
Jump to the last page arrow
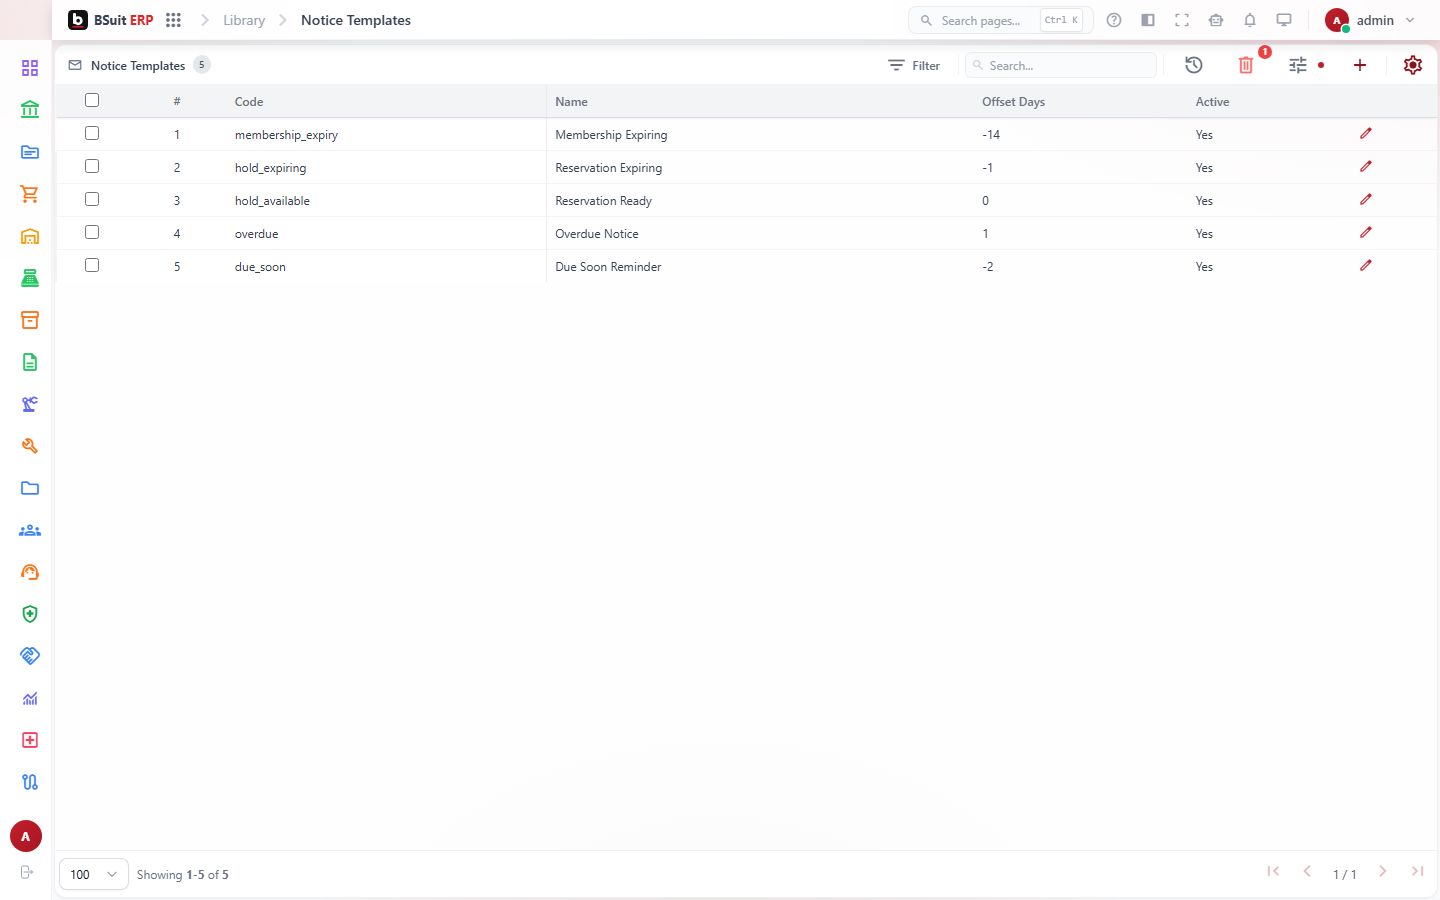pos(1417,872)
